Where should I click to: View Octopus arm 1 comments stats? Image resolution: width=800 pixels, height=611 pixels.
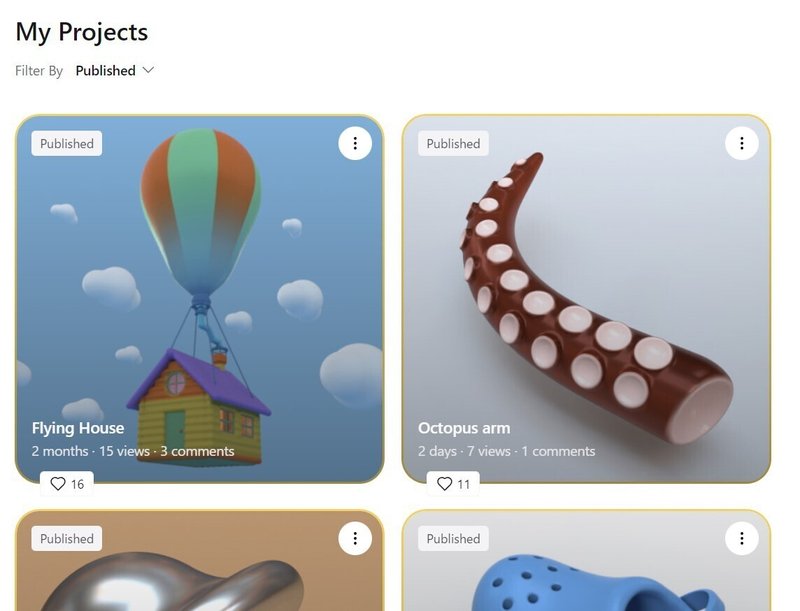(x=558, y=451)
